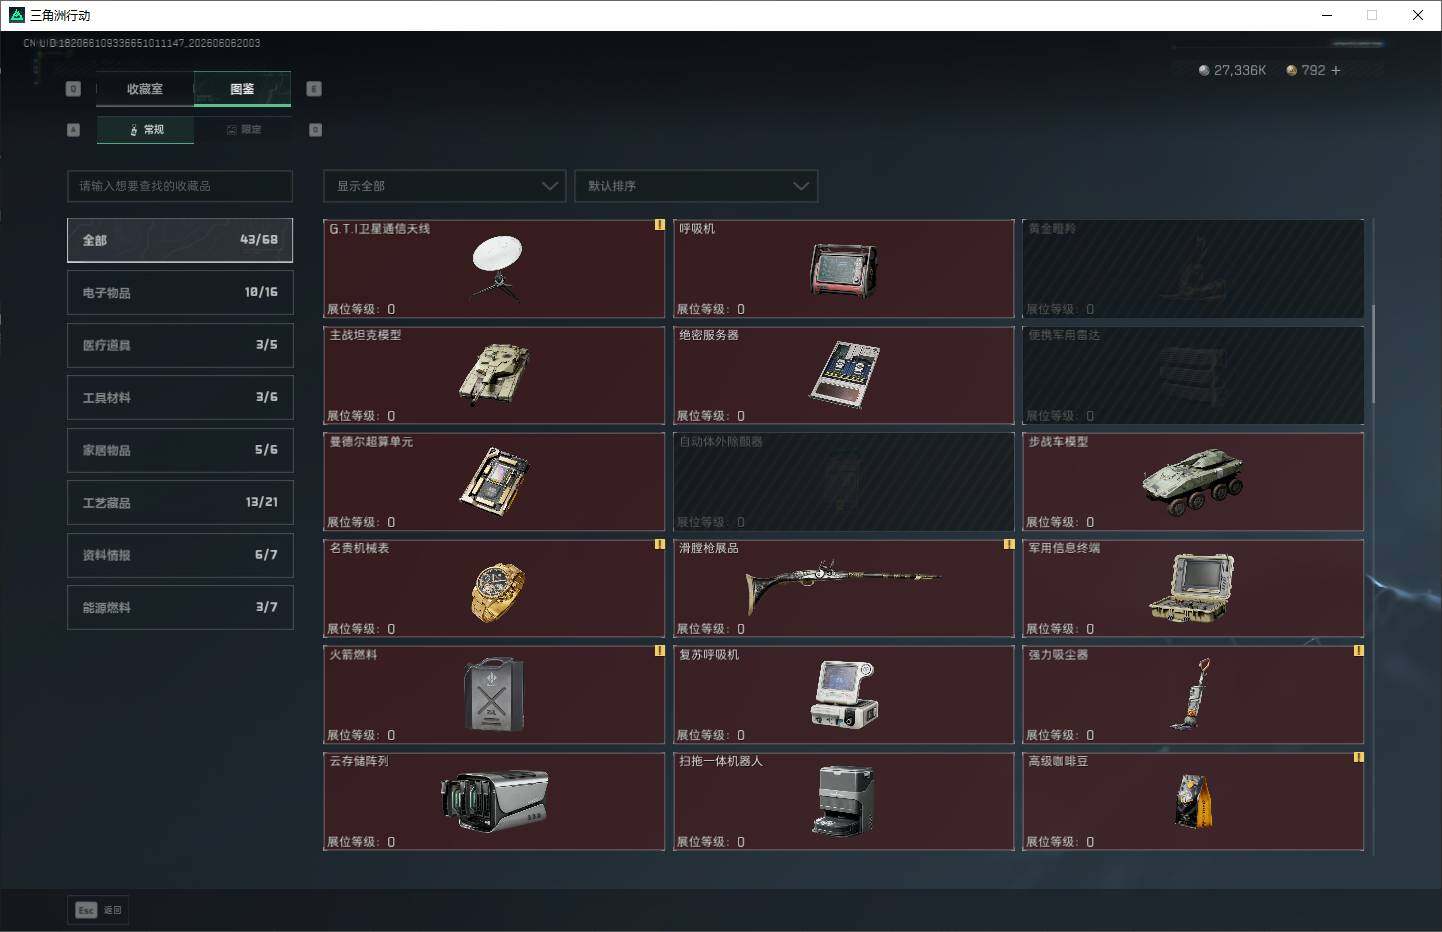
Task: Click the yellow alert badge on 高级咖啡豆
Action: click(x=1358, y=757)
